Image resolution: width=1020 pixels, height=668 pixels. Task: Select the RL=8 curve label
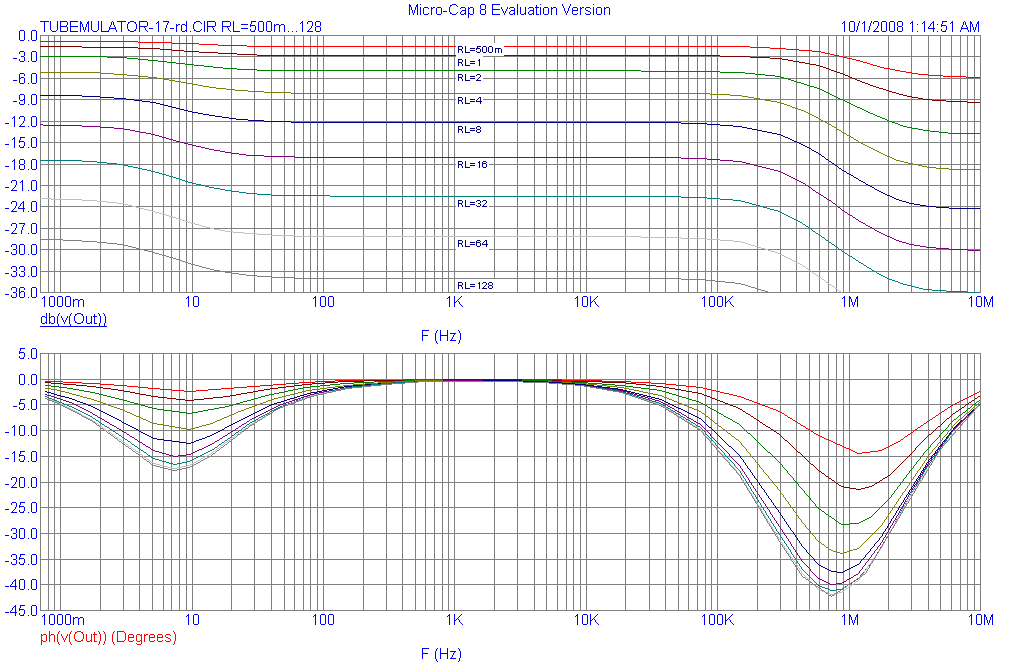tap(469, 129)
